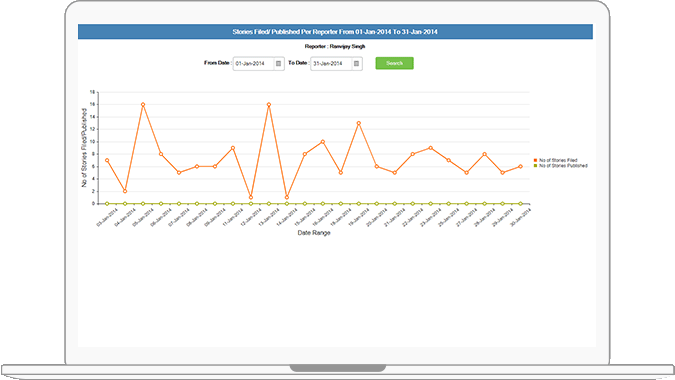
Task: Select the orange data point for 11-Jan-2014
Action: point(233,148)
